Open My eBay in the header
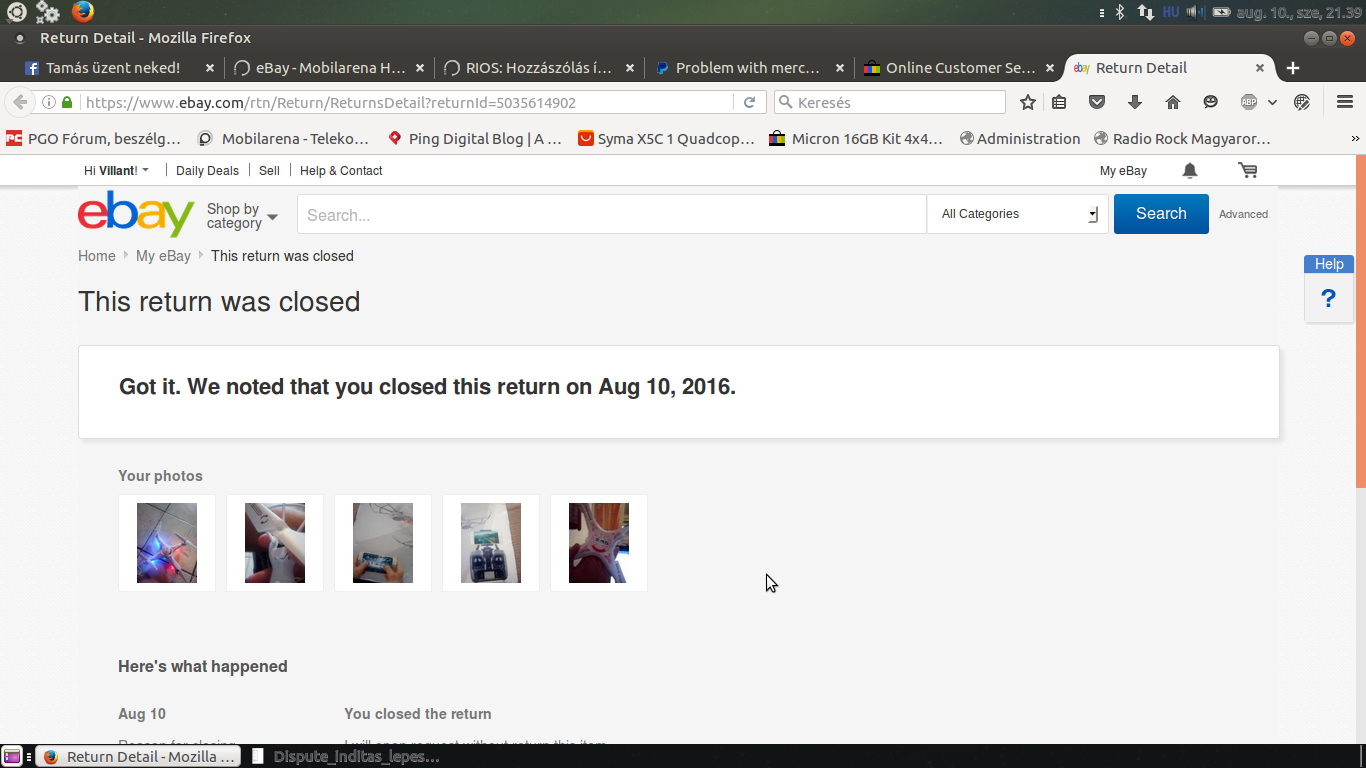The width and height of the screenshot is (1366, 768). 1123,171
